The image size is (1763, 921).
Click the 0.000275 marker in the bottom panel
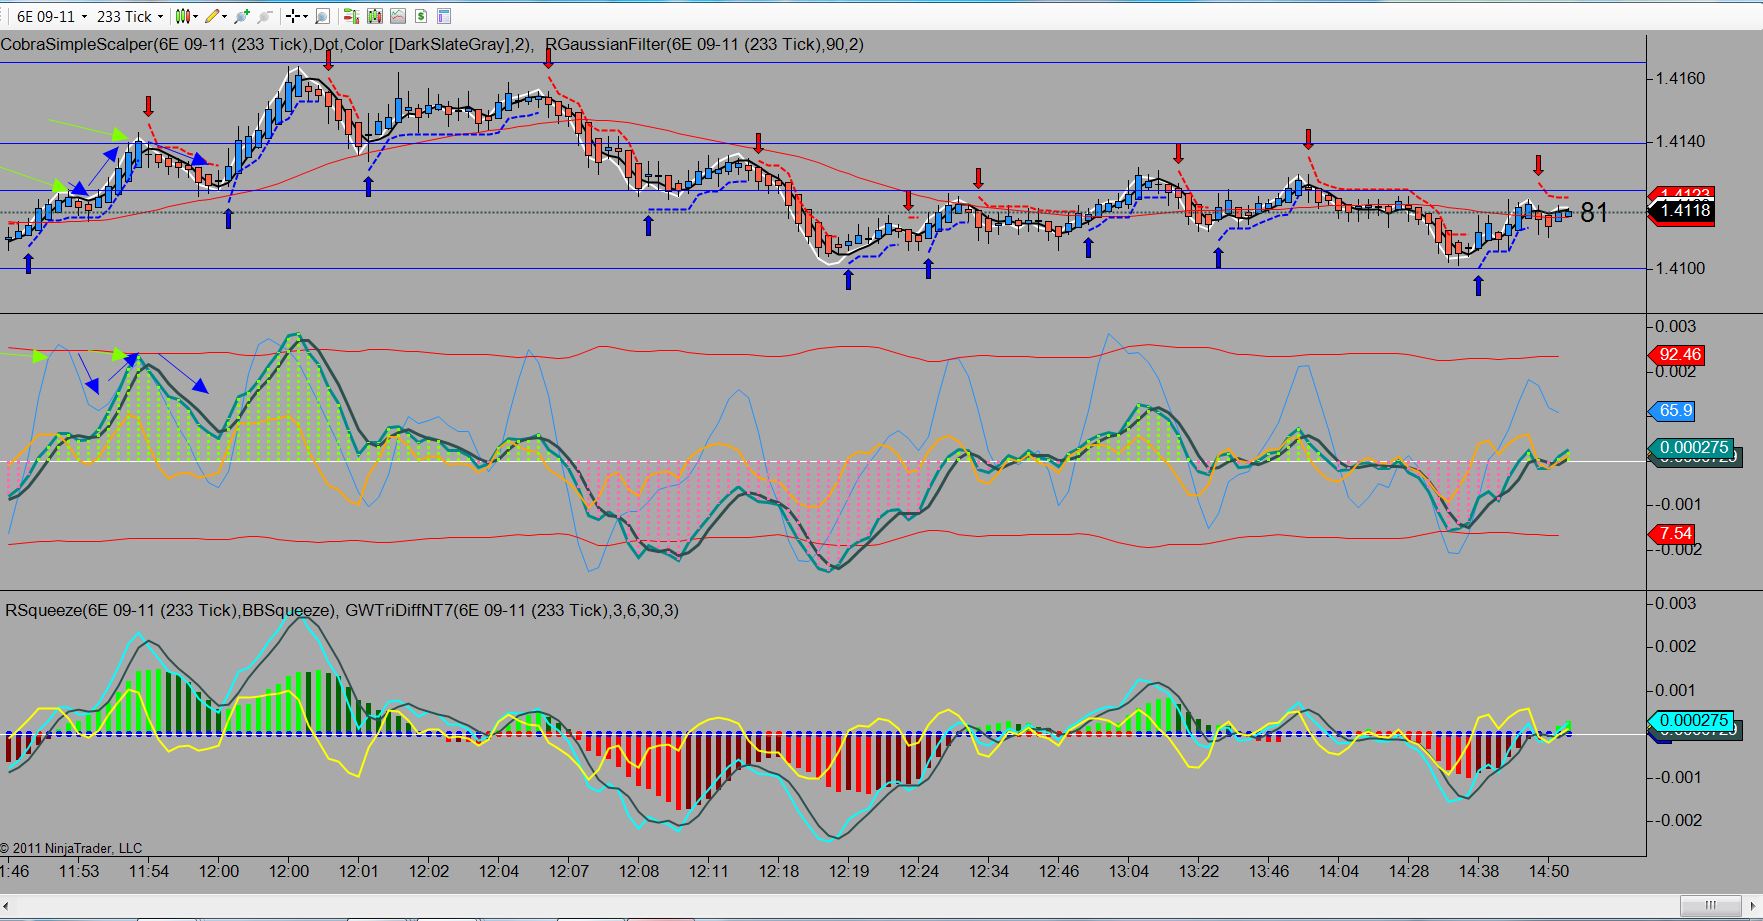point(1692,721)
